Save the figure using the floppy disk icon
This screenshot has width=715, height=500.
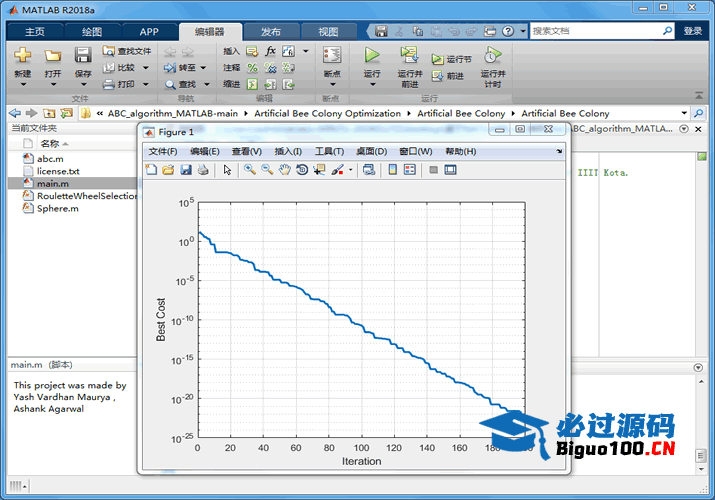pos(186,170)
